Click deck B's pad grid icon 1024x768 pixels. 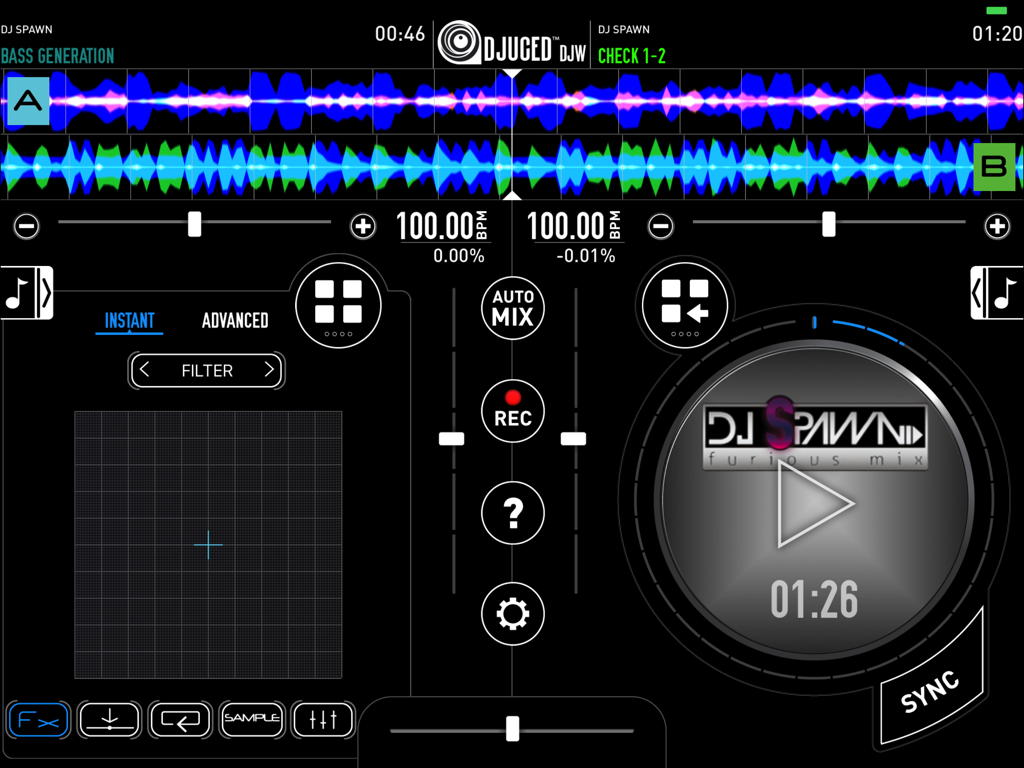685,306
